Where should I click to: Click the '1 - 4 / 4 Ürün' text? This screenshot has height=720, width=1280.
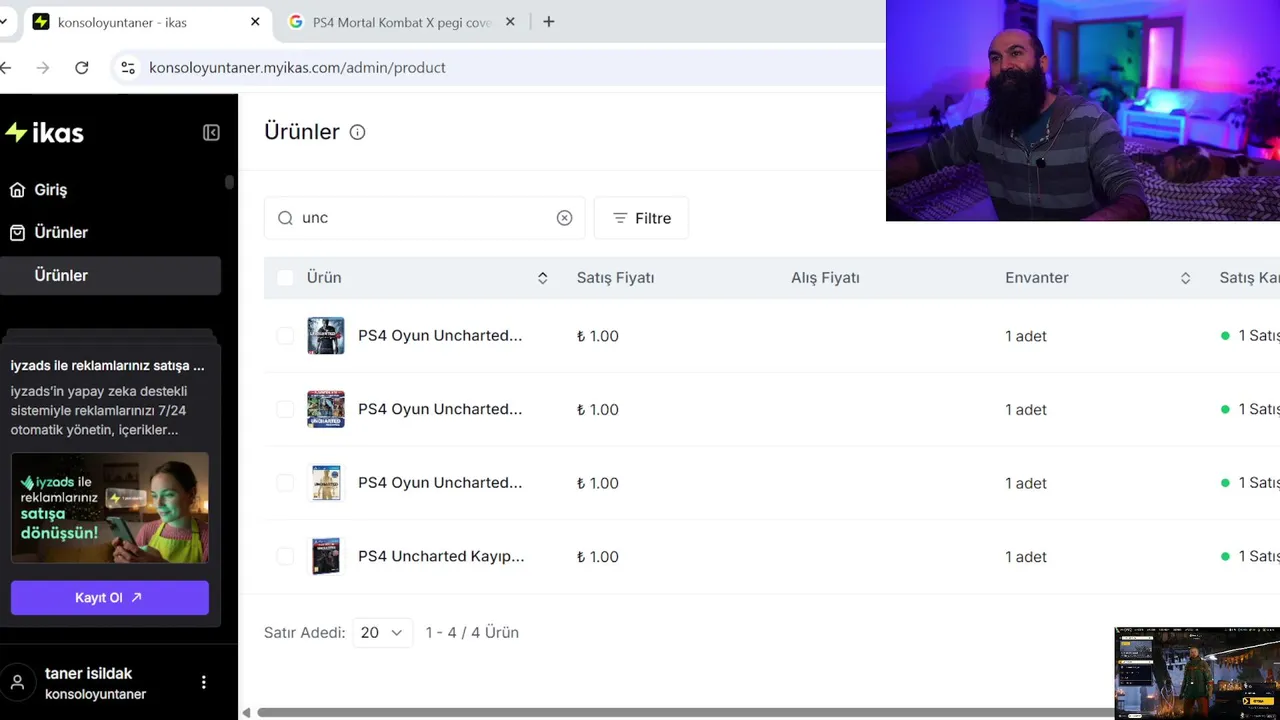point(472,633)
